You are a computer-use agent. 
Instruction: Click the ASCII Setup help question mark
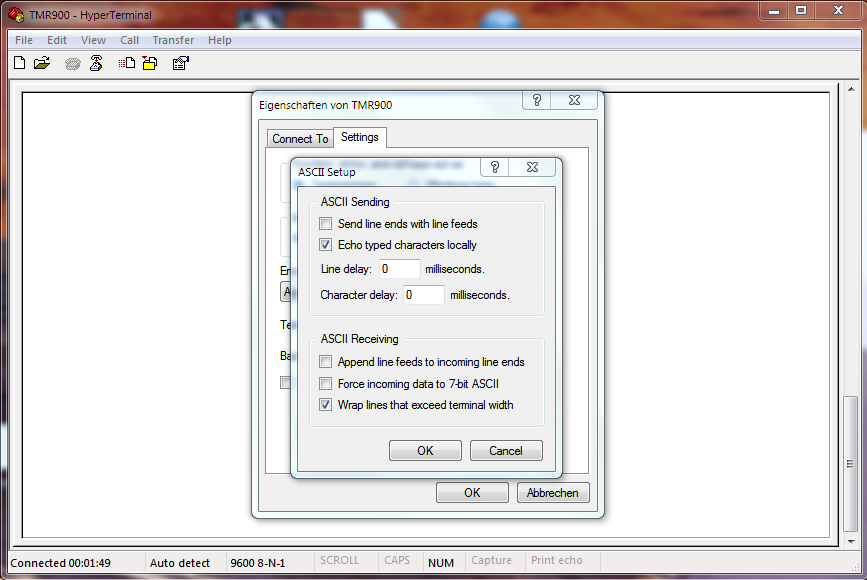point(494,168)
